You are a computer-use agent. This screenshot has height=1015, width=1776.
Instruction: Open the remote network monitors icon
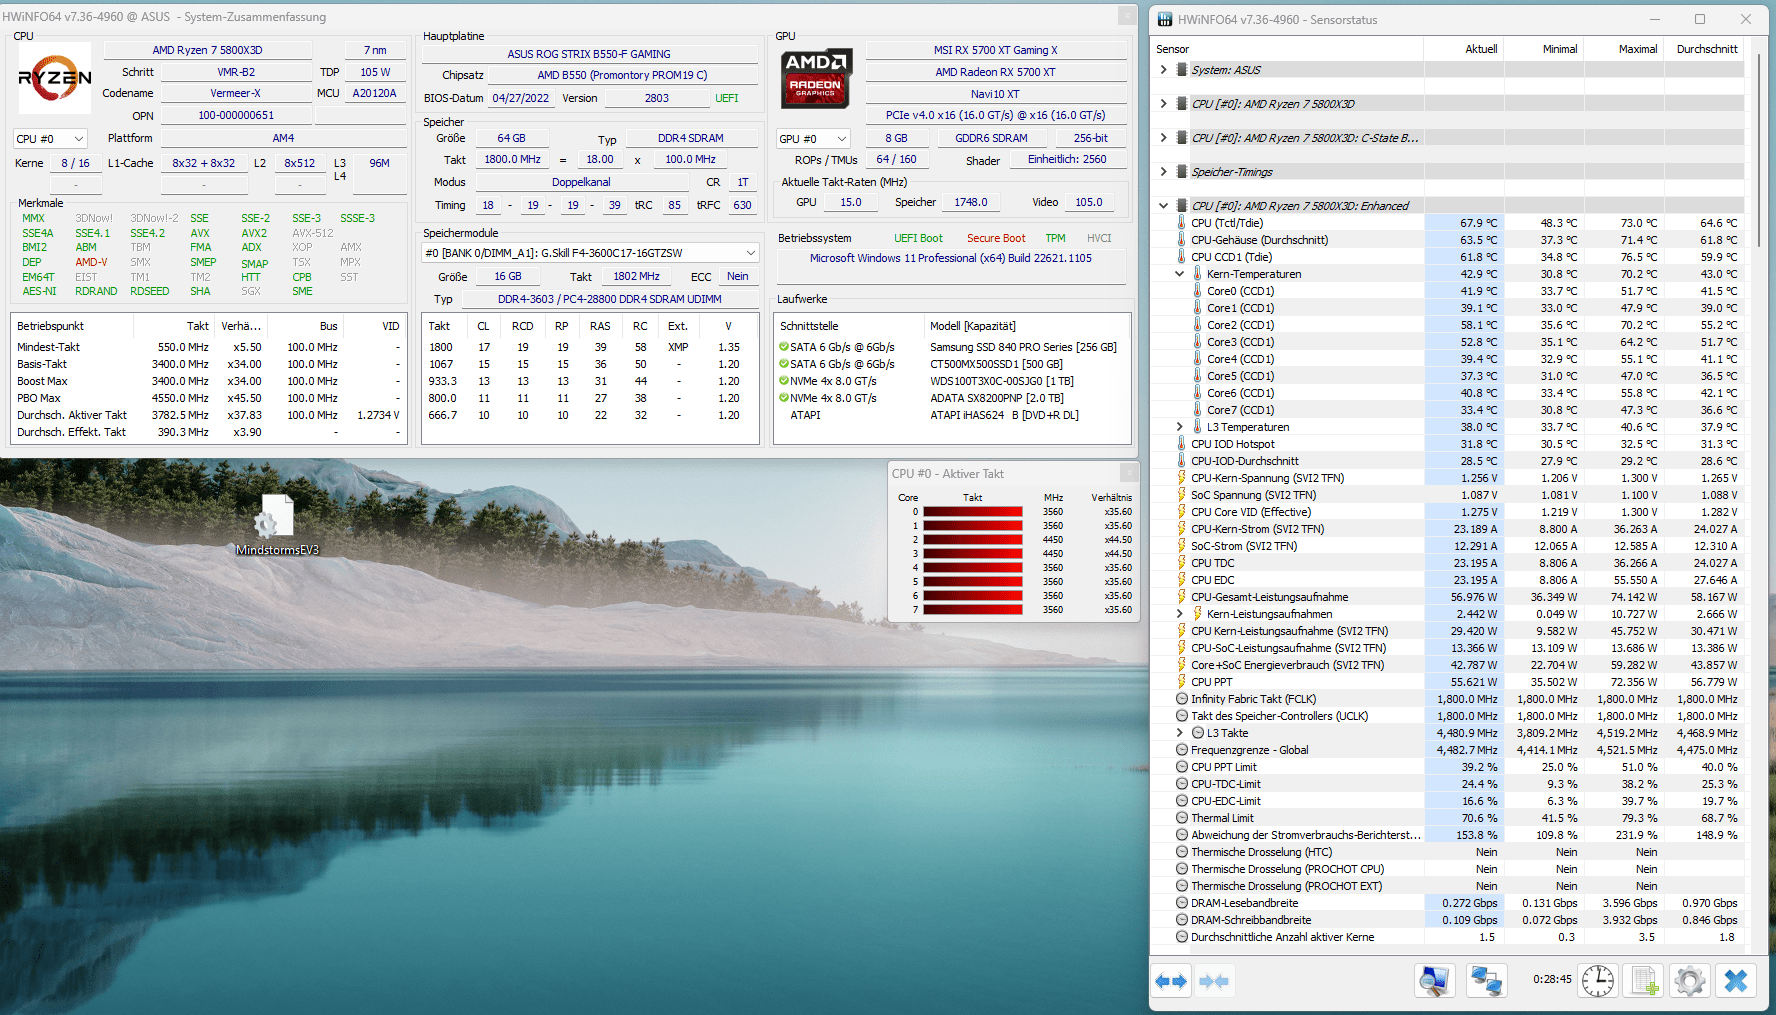click(x=1486, y=981)
